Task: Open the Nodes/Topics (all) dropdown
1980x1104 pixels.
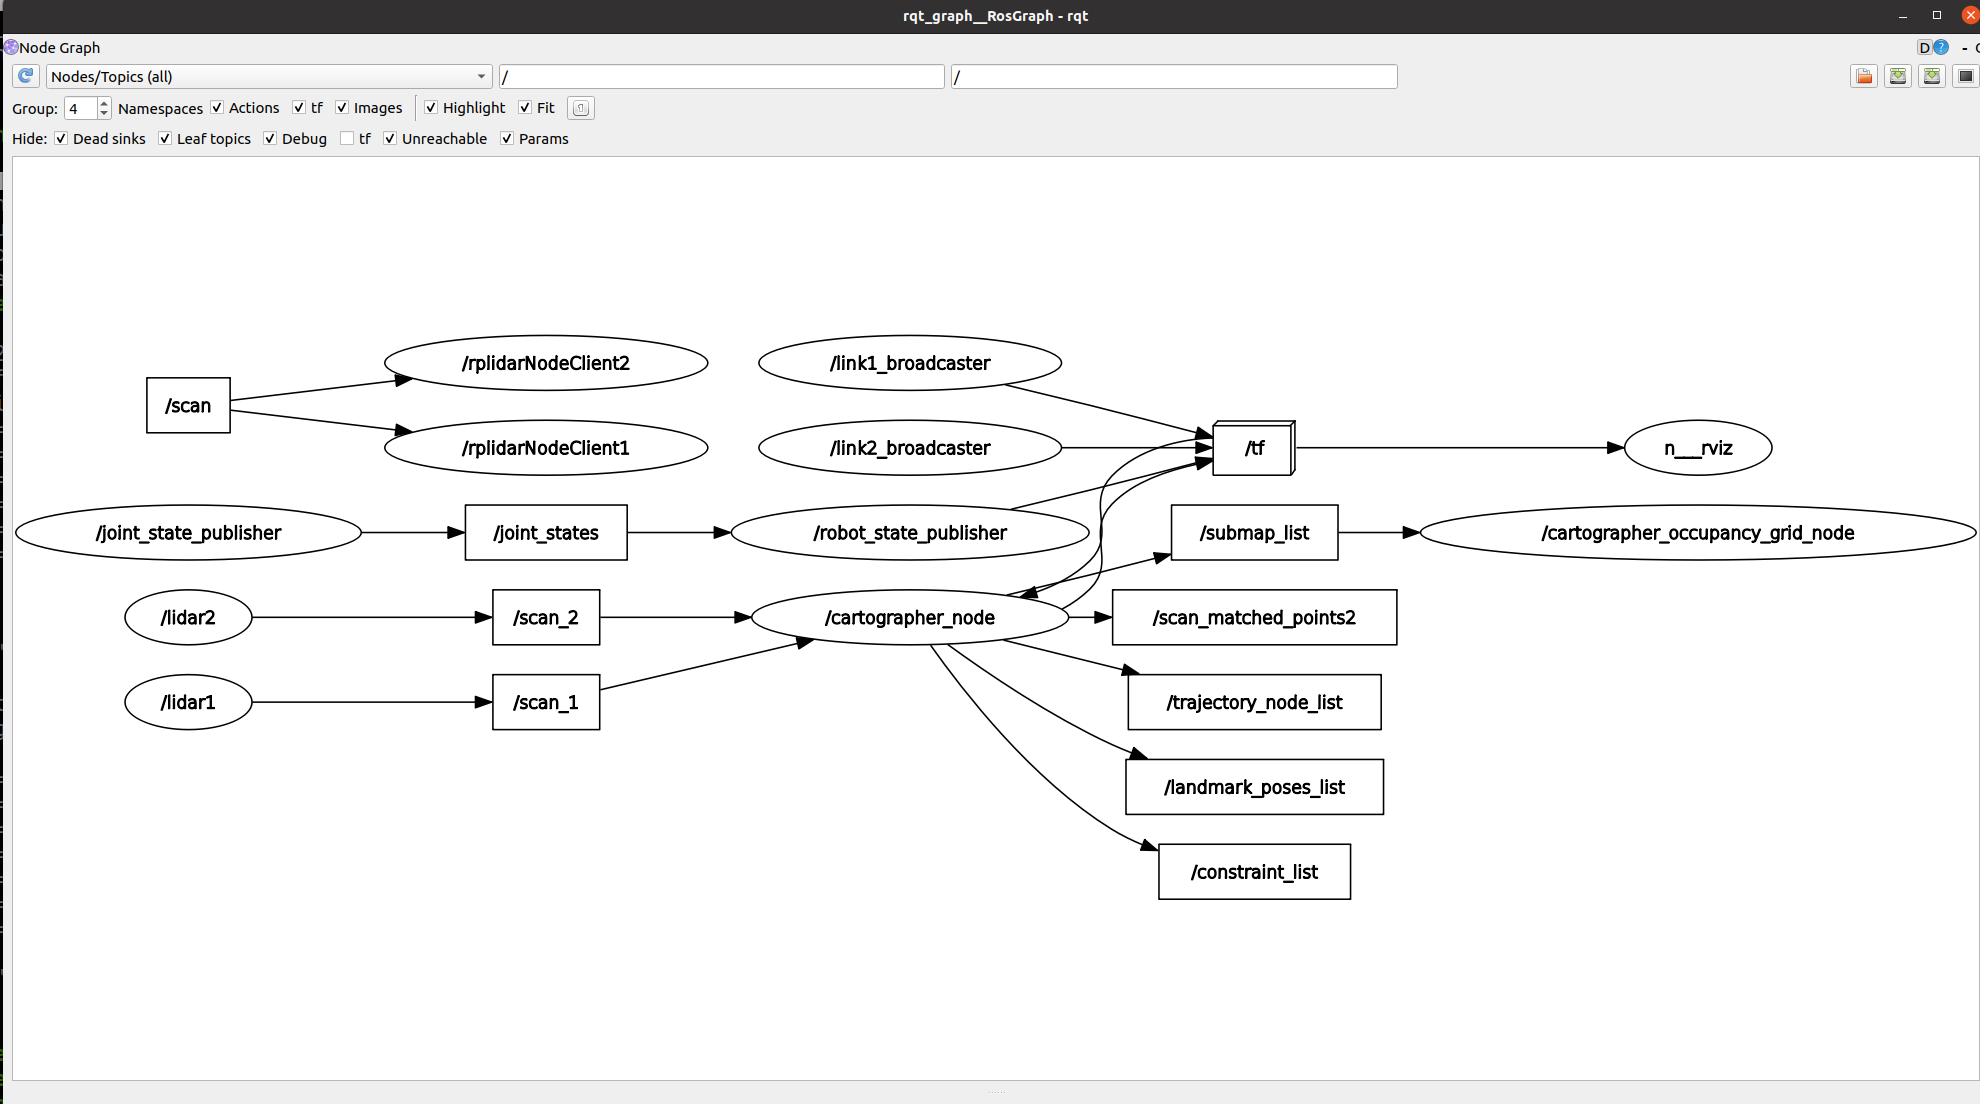Action: [x=269, y=76]
